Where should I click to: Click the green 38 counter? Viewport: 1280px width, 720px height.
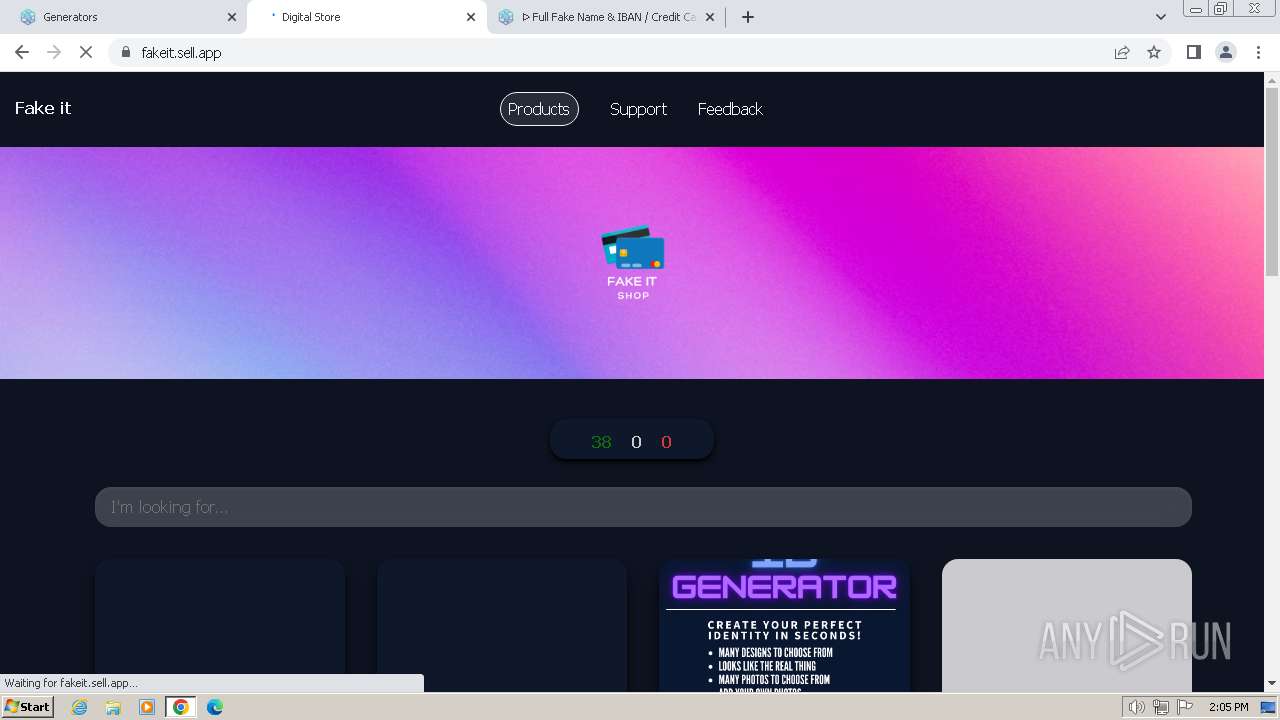[601, 442]
